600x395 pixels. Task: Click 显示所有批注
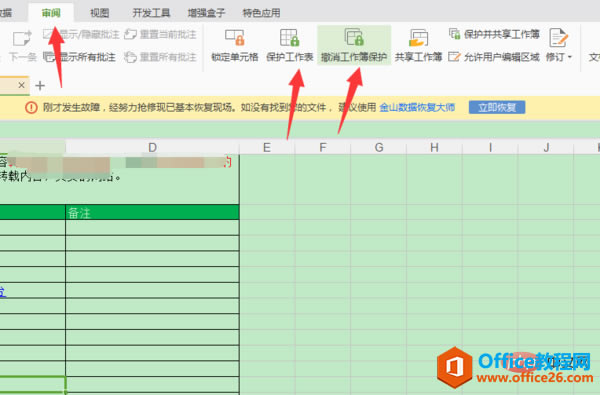(79, 57)
